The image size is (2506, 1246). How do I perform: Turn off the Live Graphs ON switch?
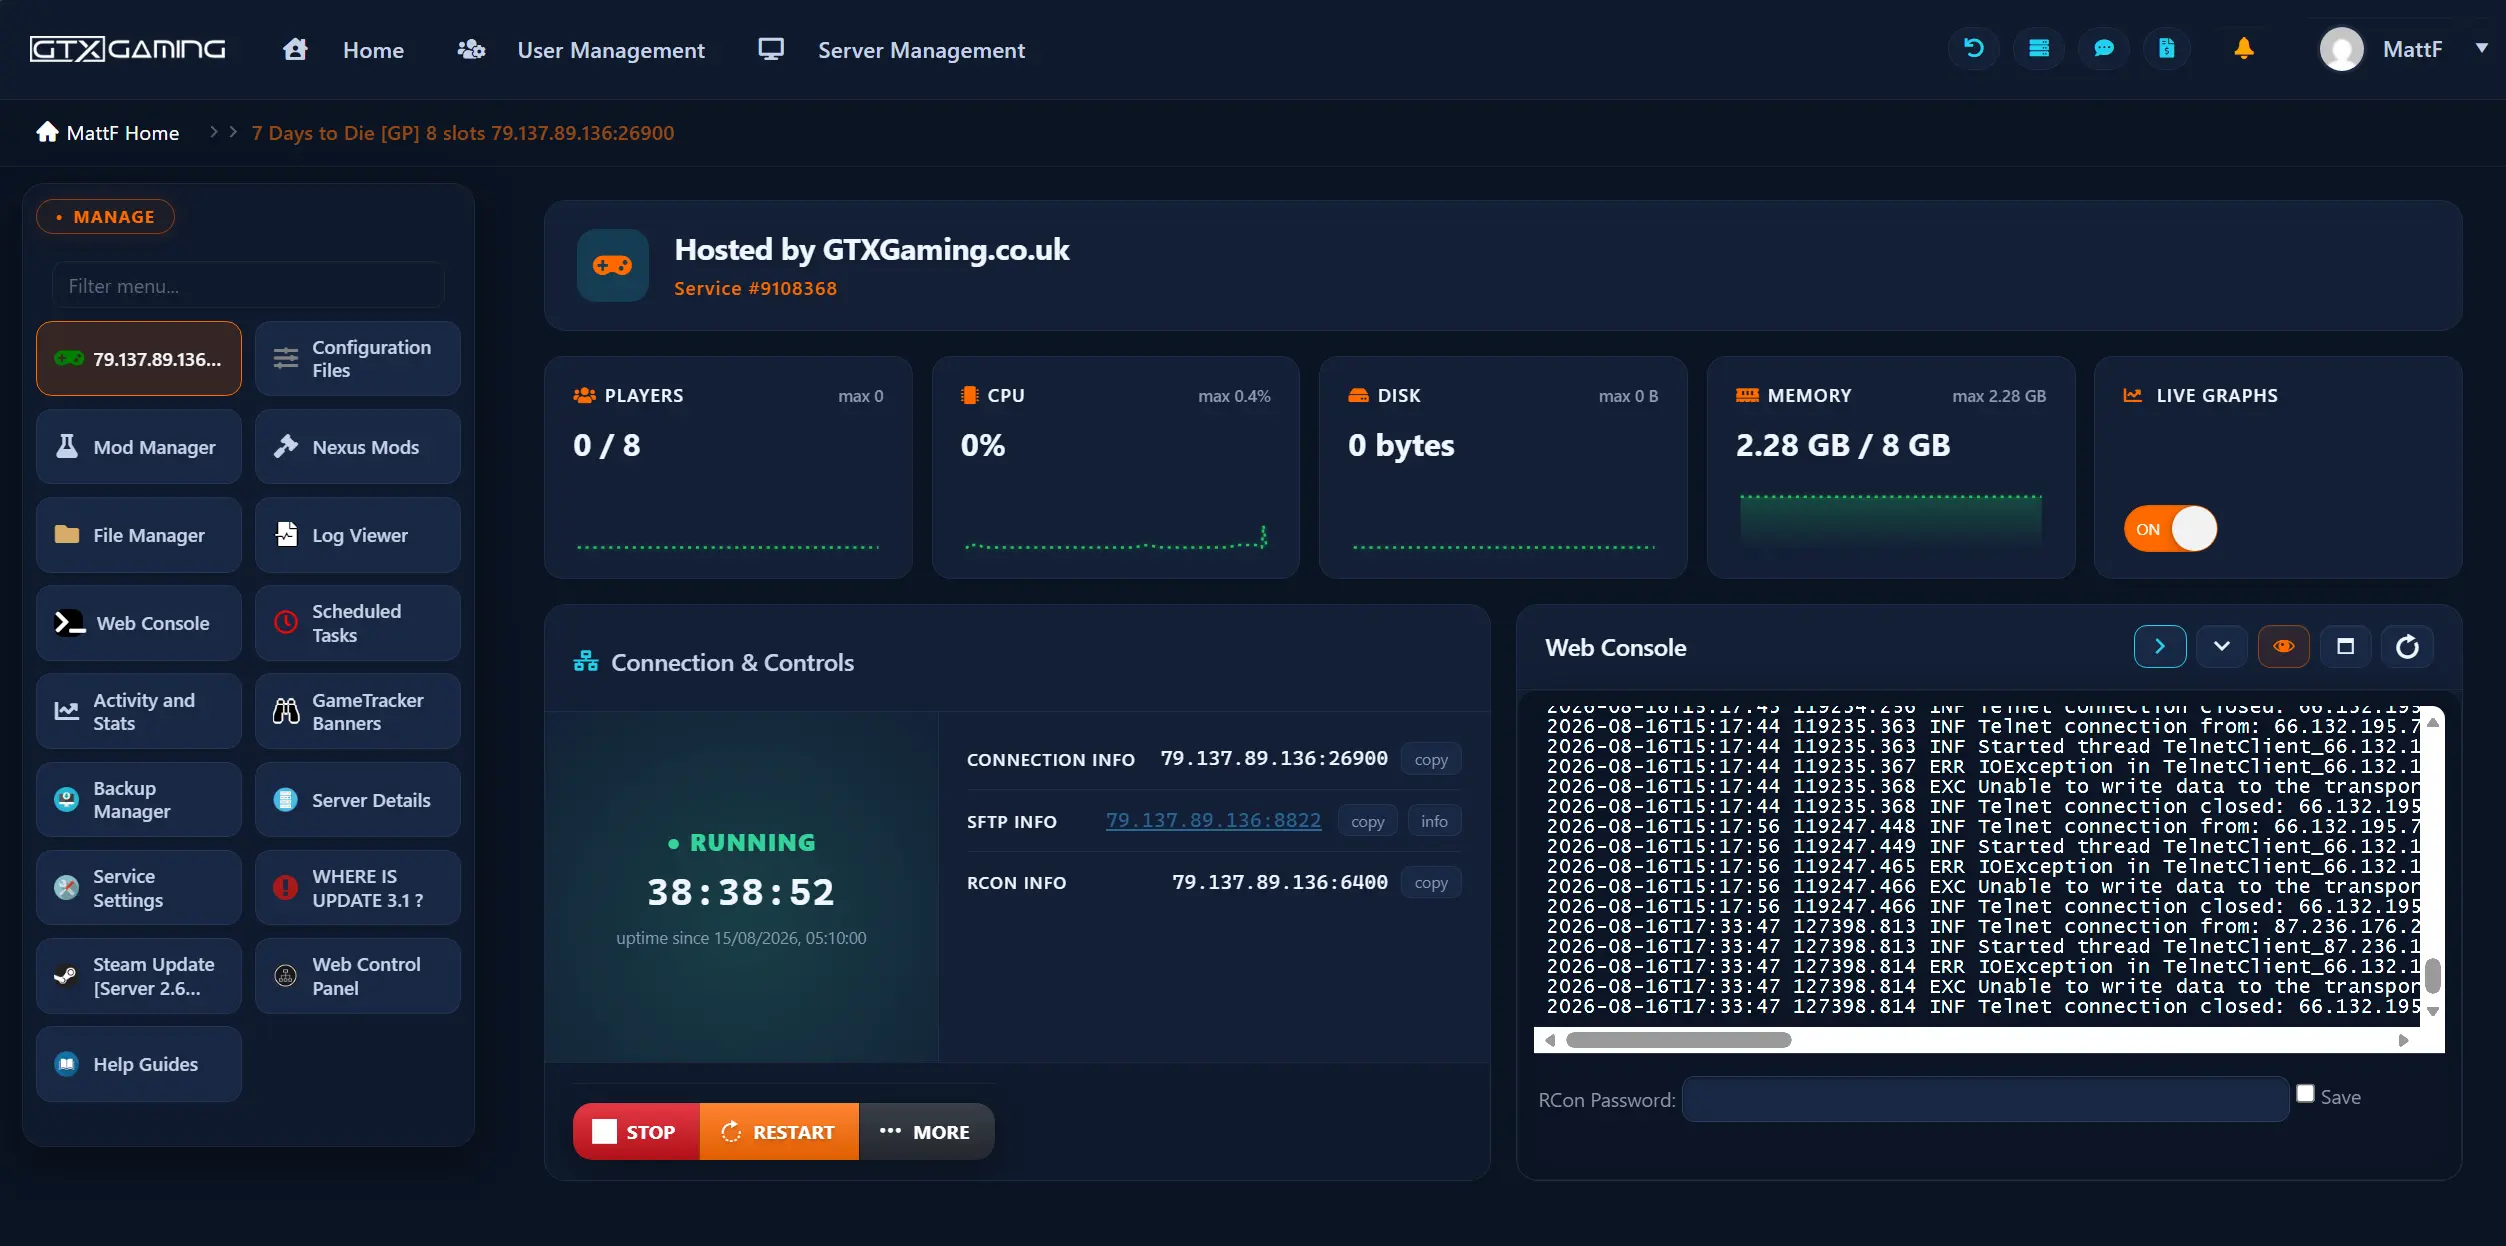(2170, 529)
